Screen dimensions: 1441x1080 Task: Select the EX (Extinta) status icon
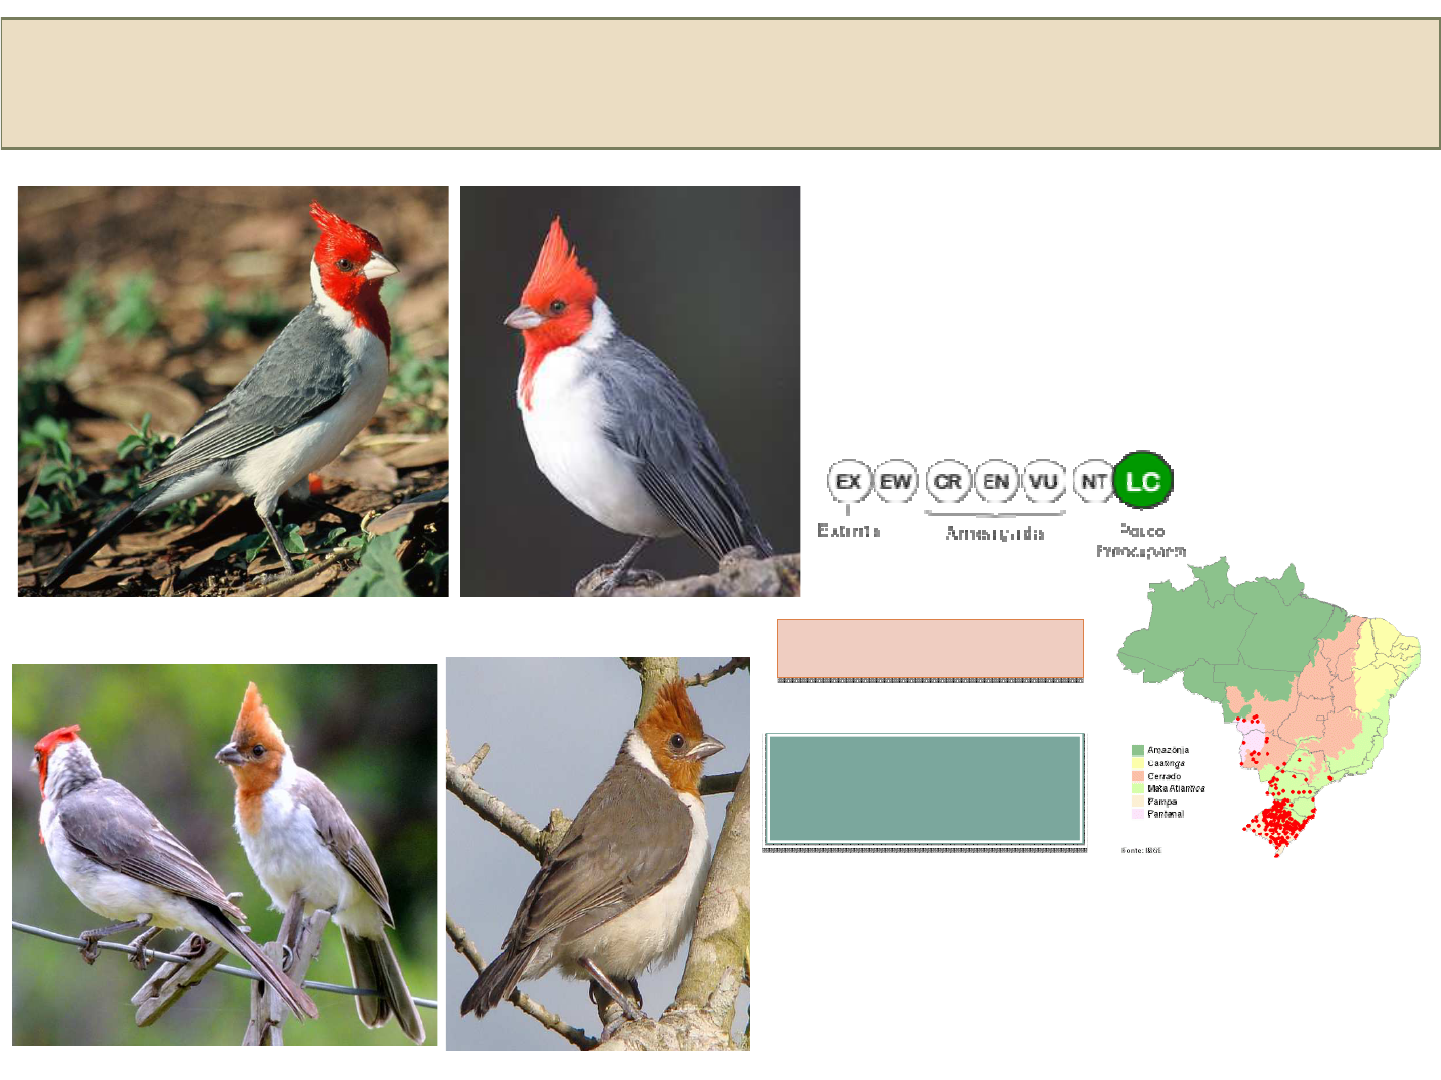(x=848, y=481)
